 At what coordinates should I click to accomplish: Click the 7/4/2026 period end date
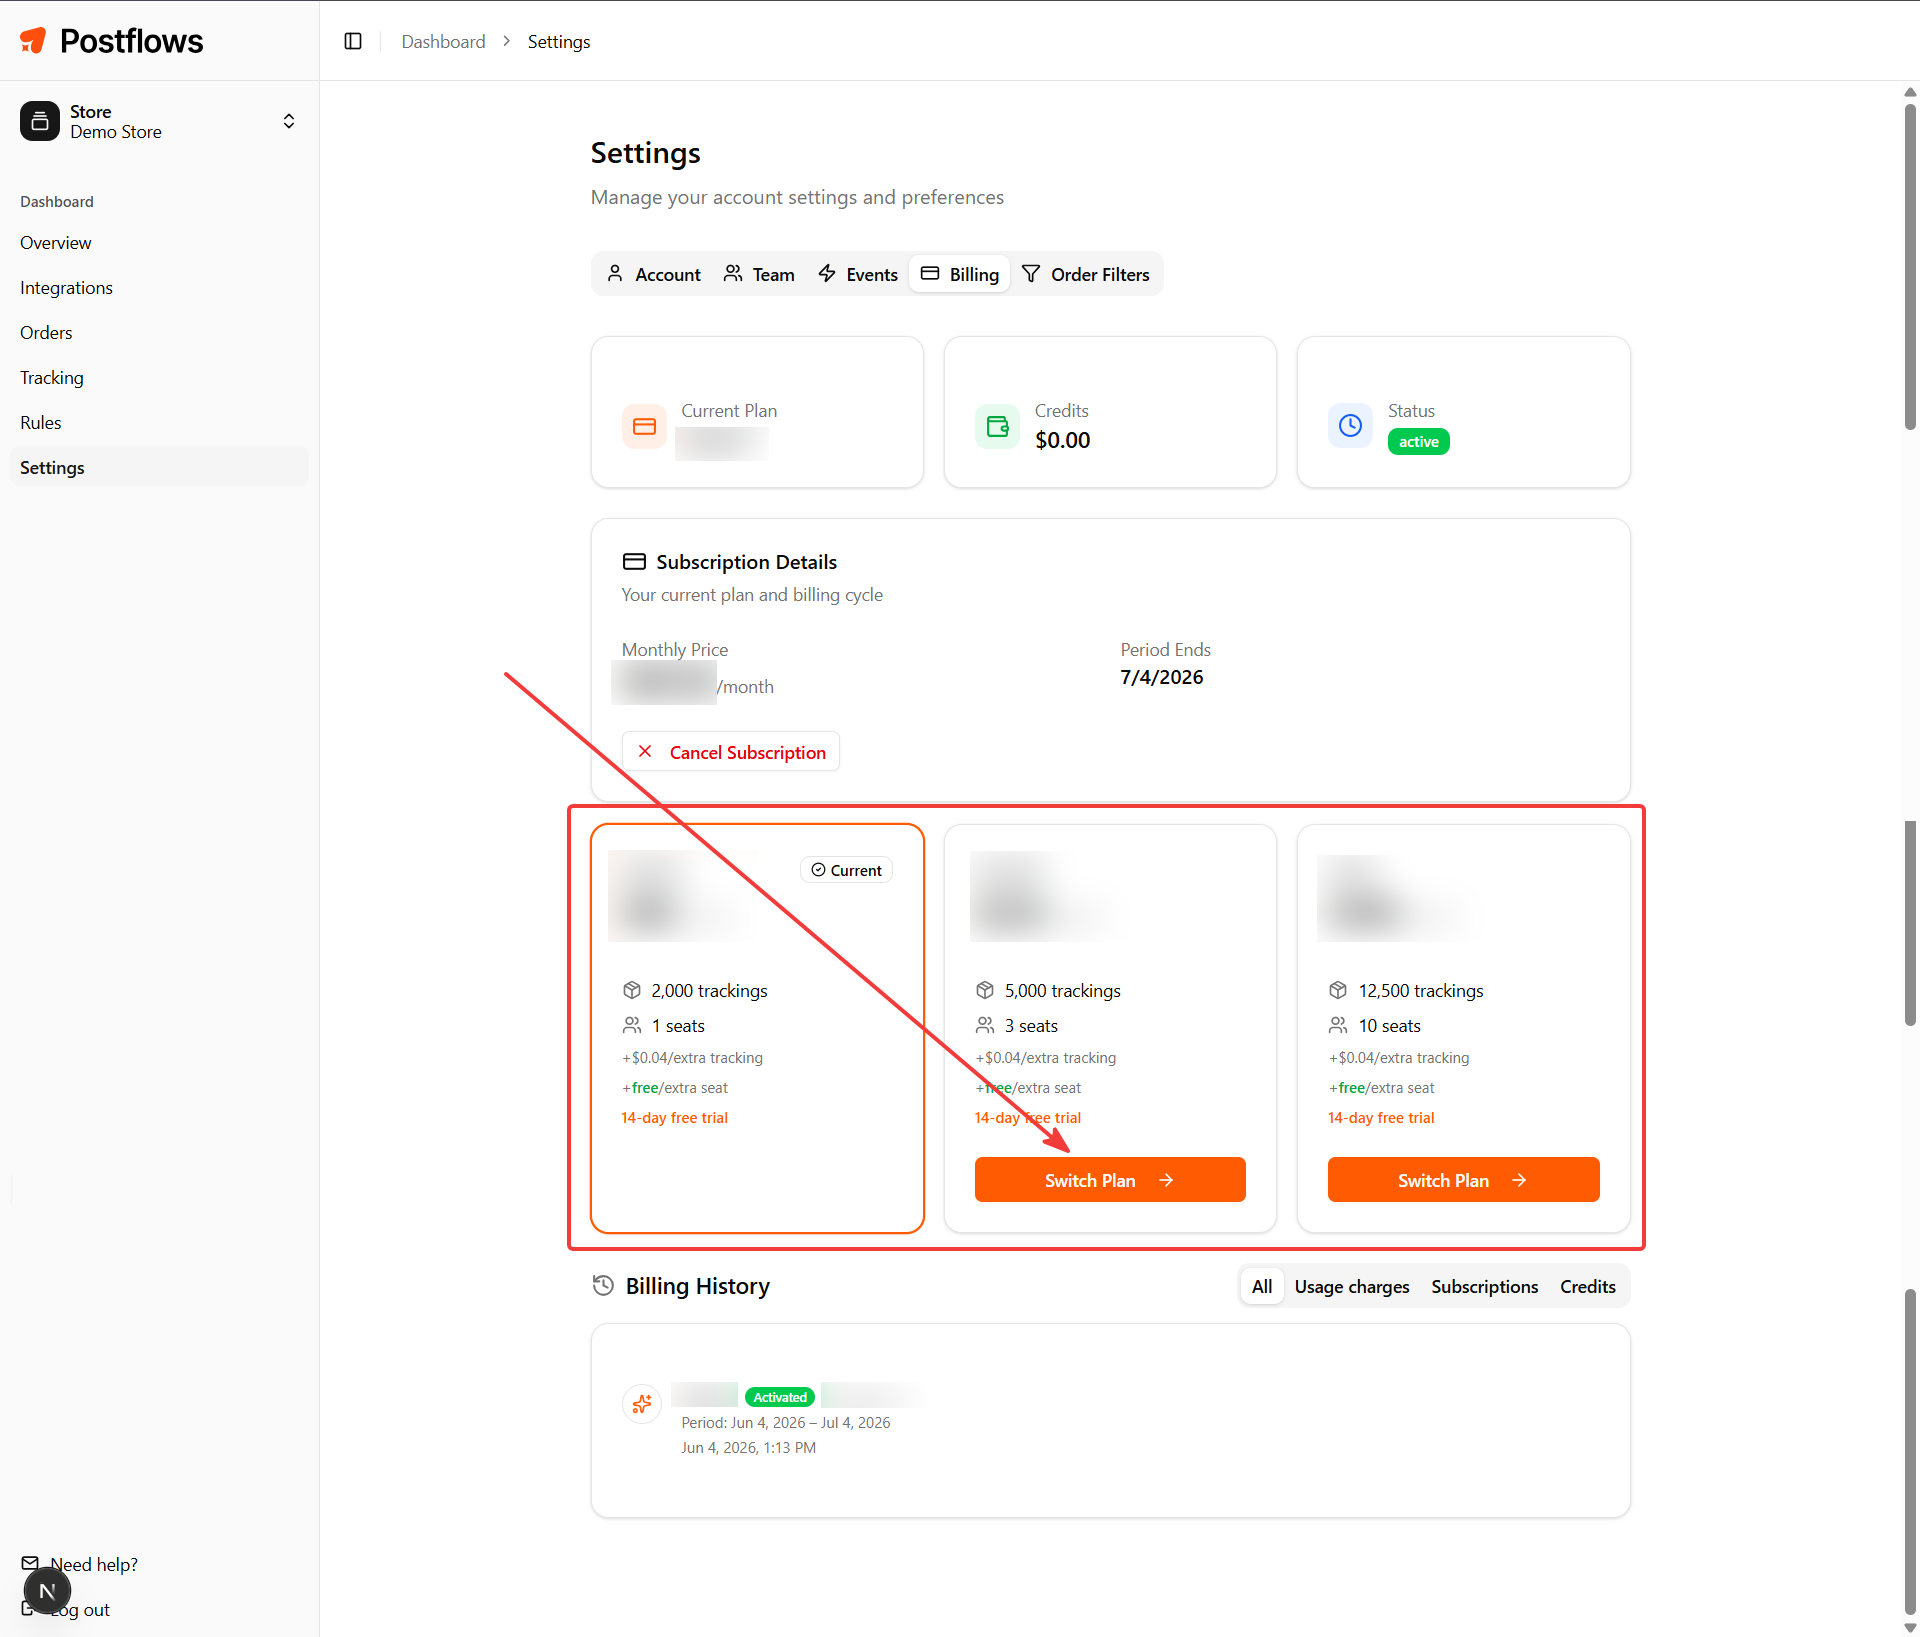[x=1161, y=677]
